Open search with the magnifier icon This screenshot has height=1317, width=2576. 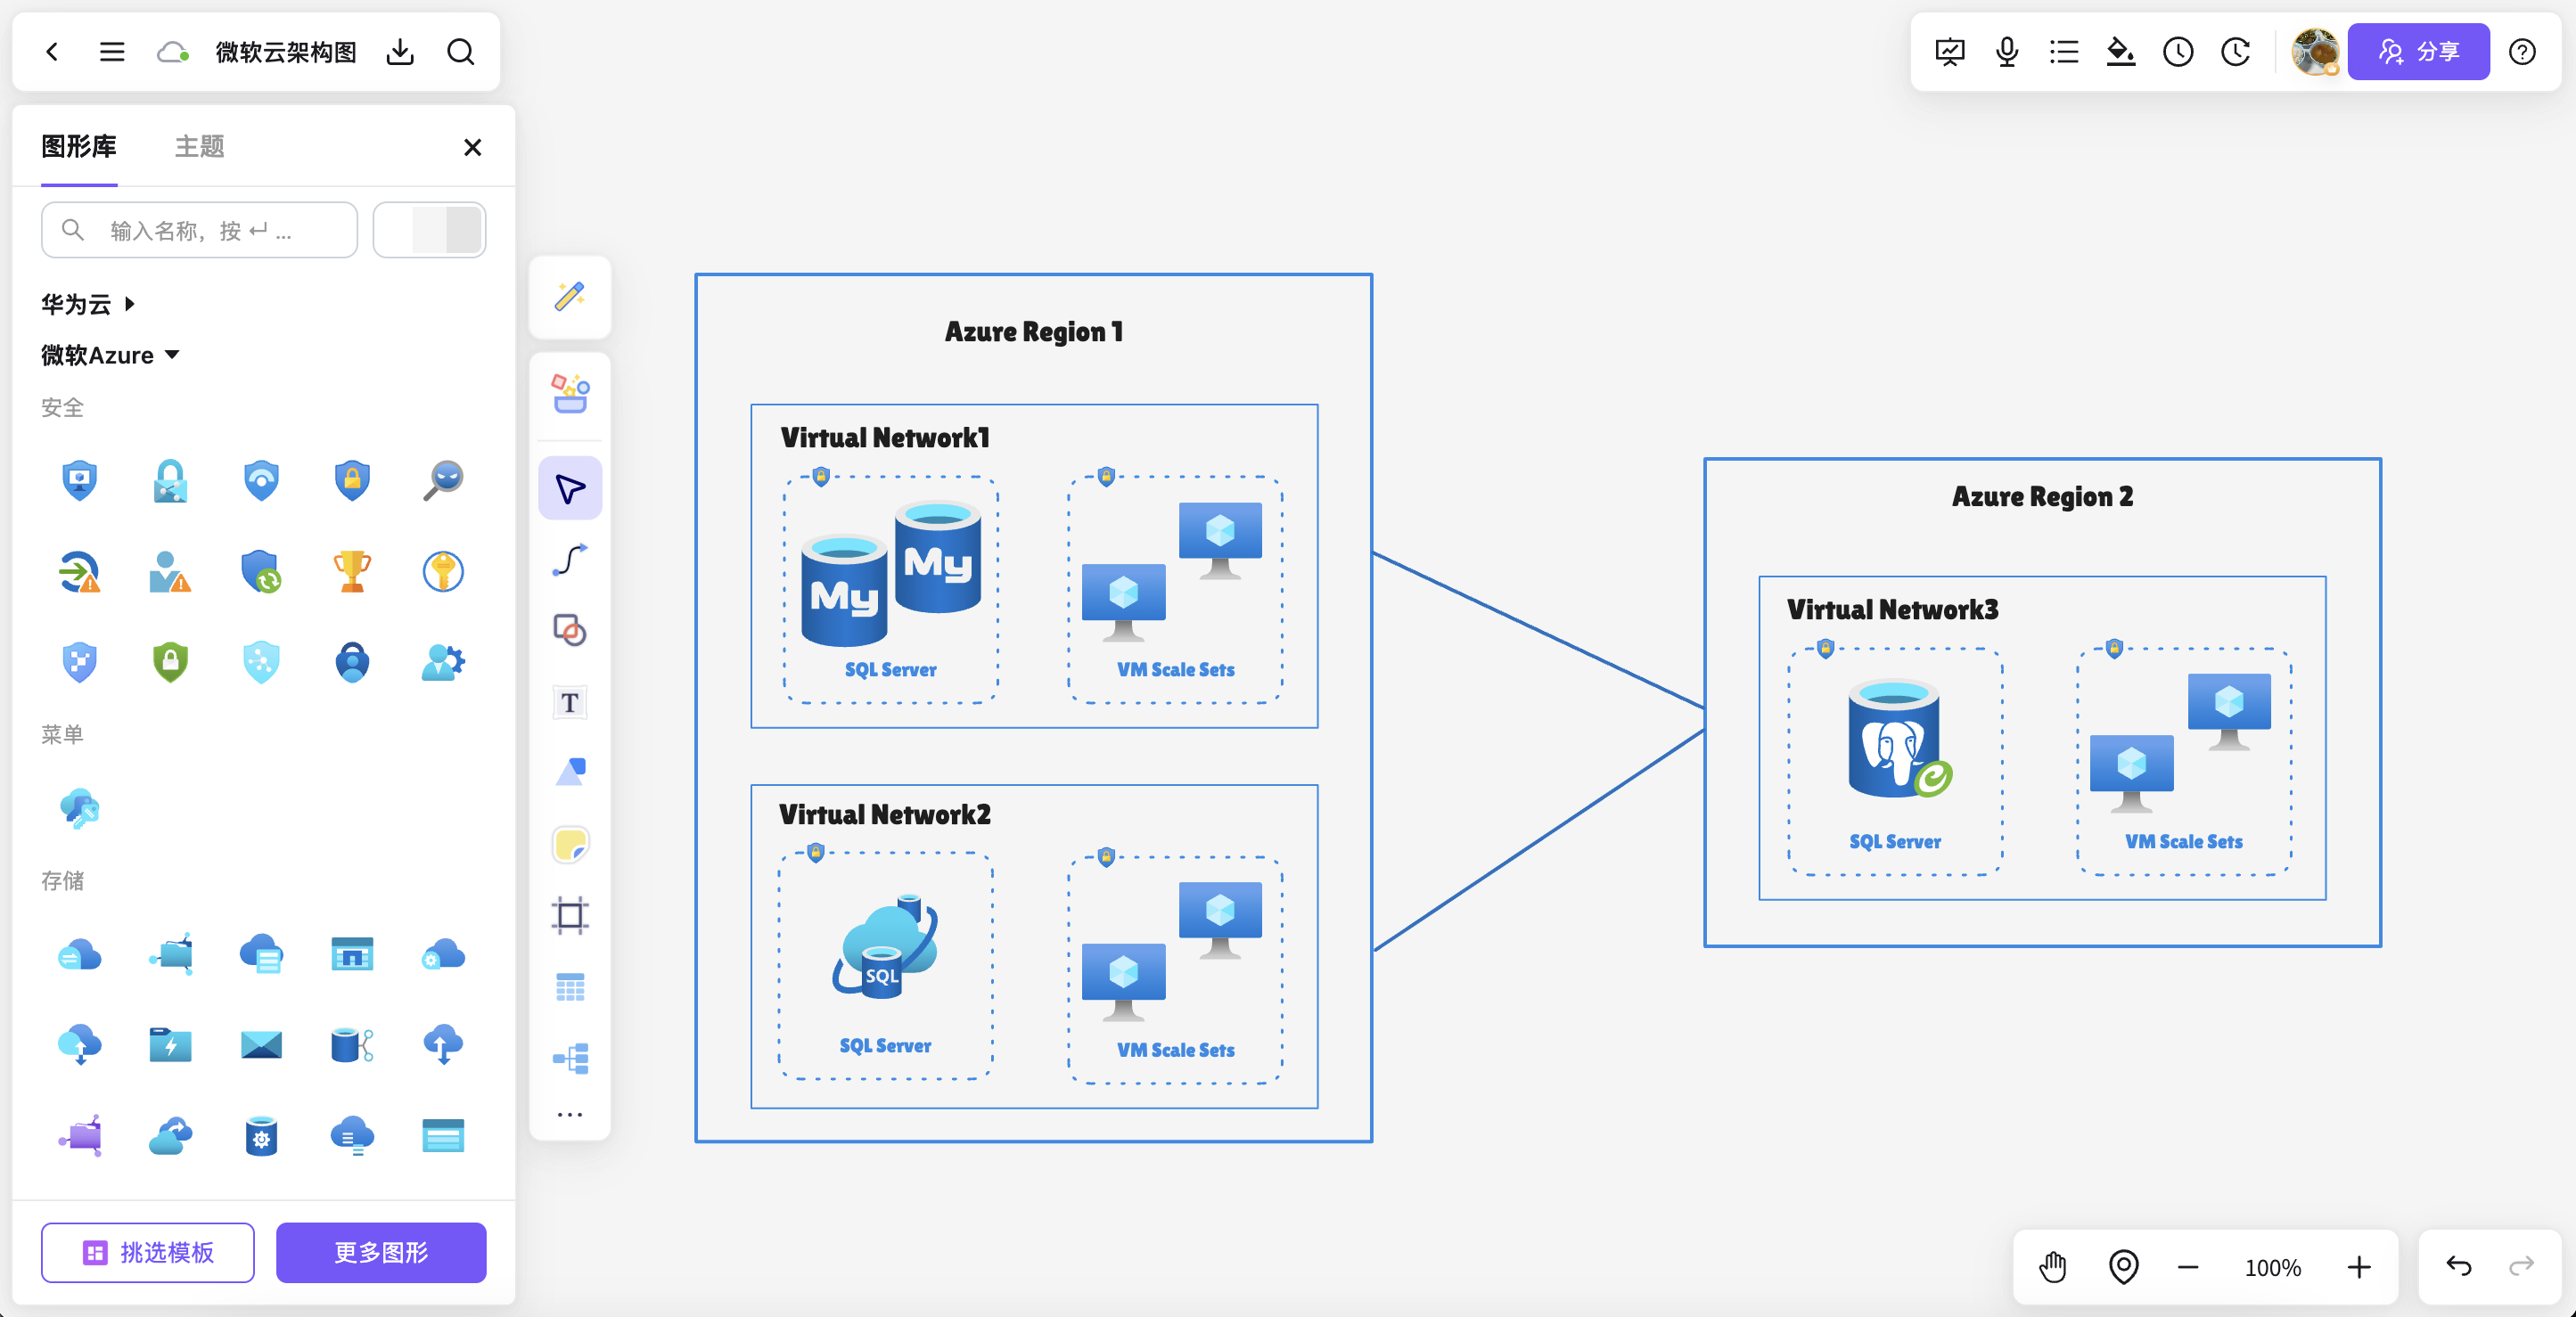(x=461, y=52)
